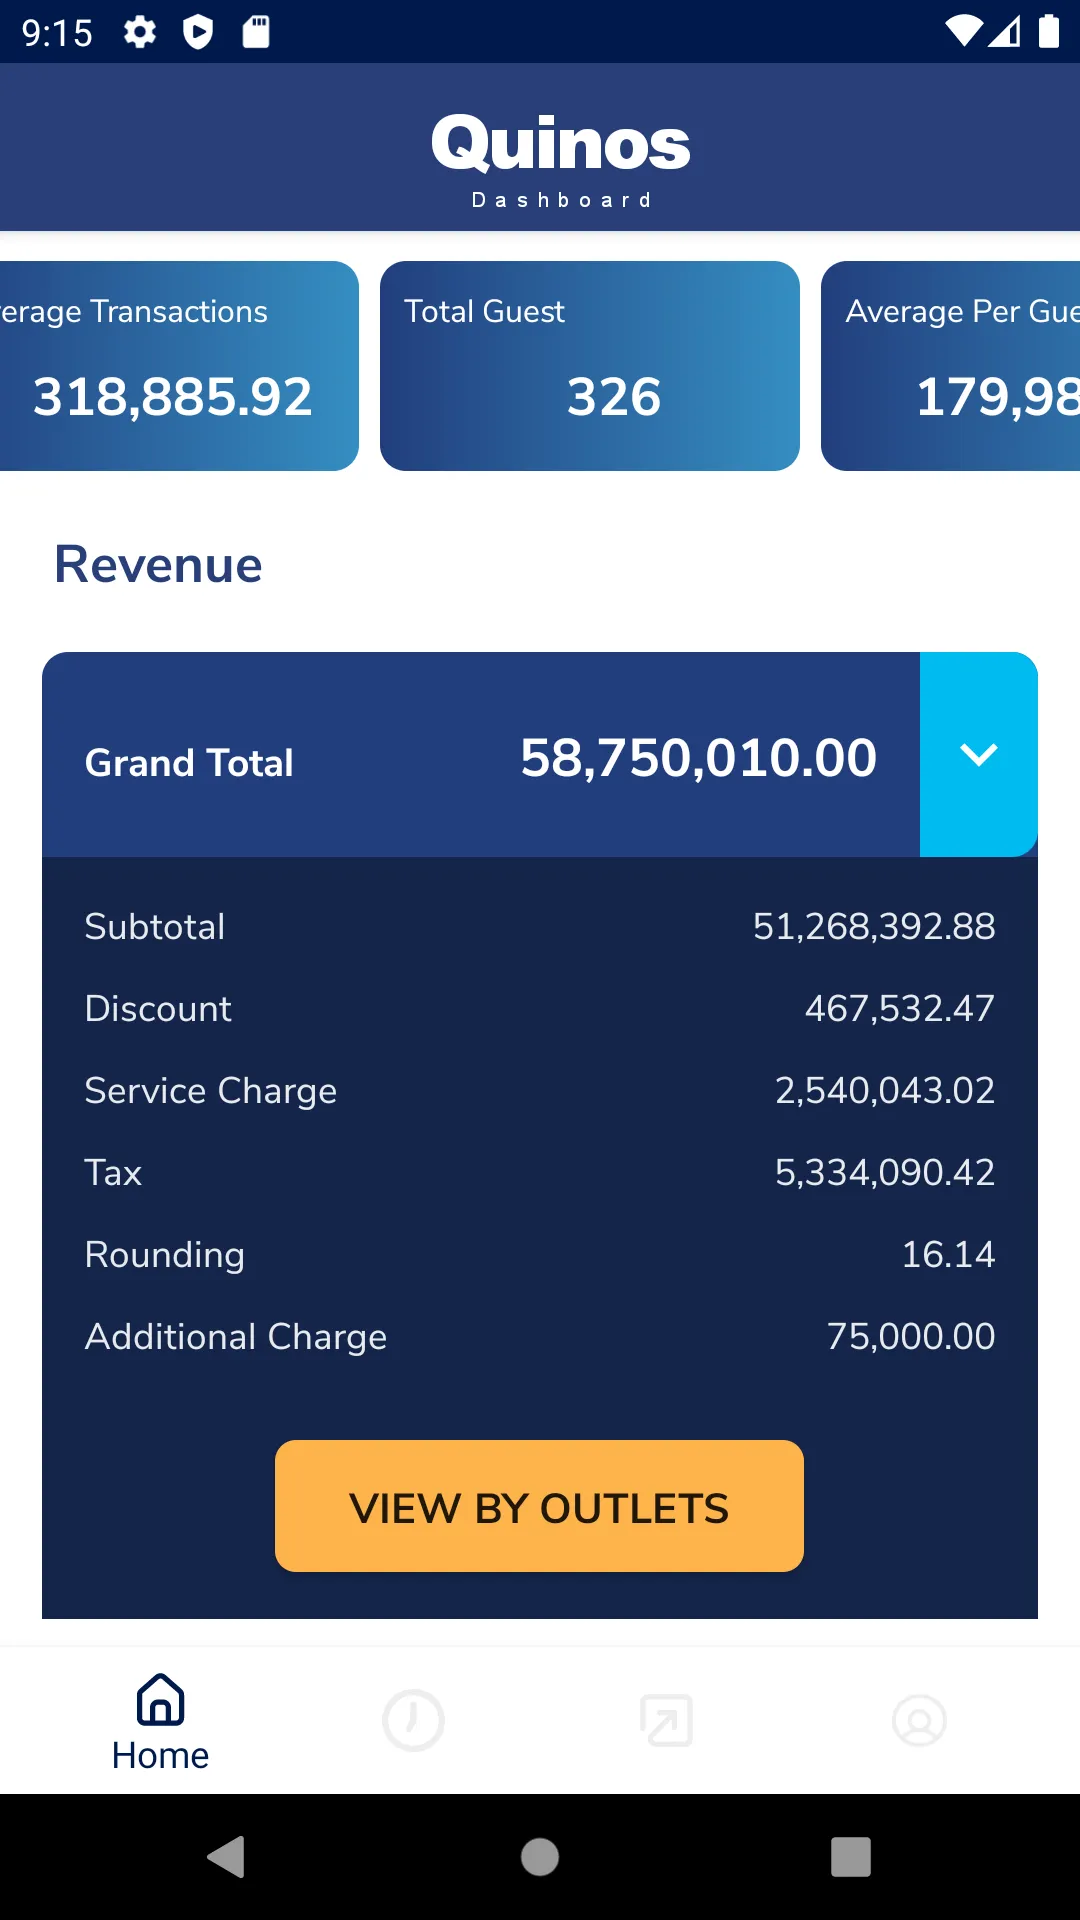Tap the Additional Charge value 75,000.00
1080x1920 pixels.
(911, 1336)
